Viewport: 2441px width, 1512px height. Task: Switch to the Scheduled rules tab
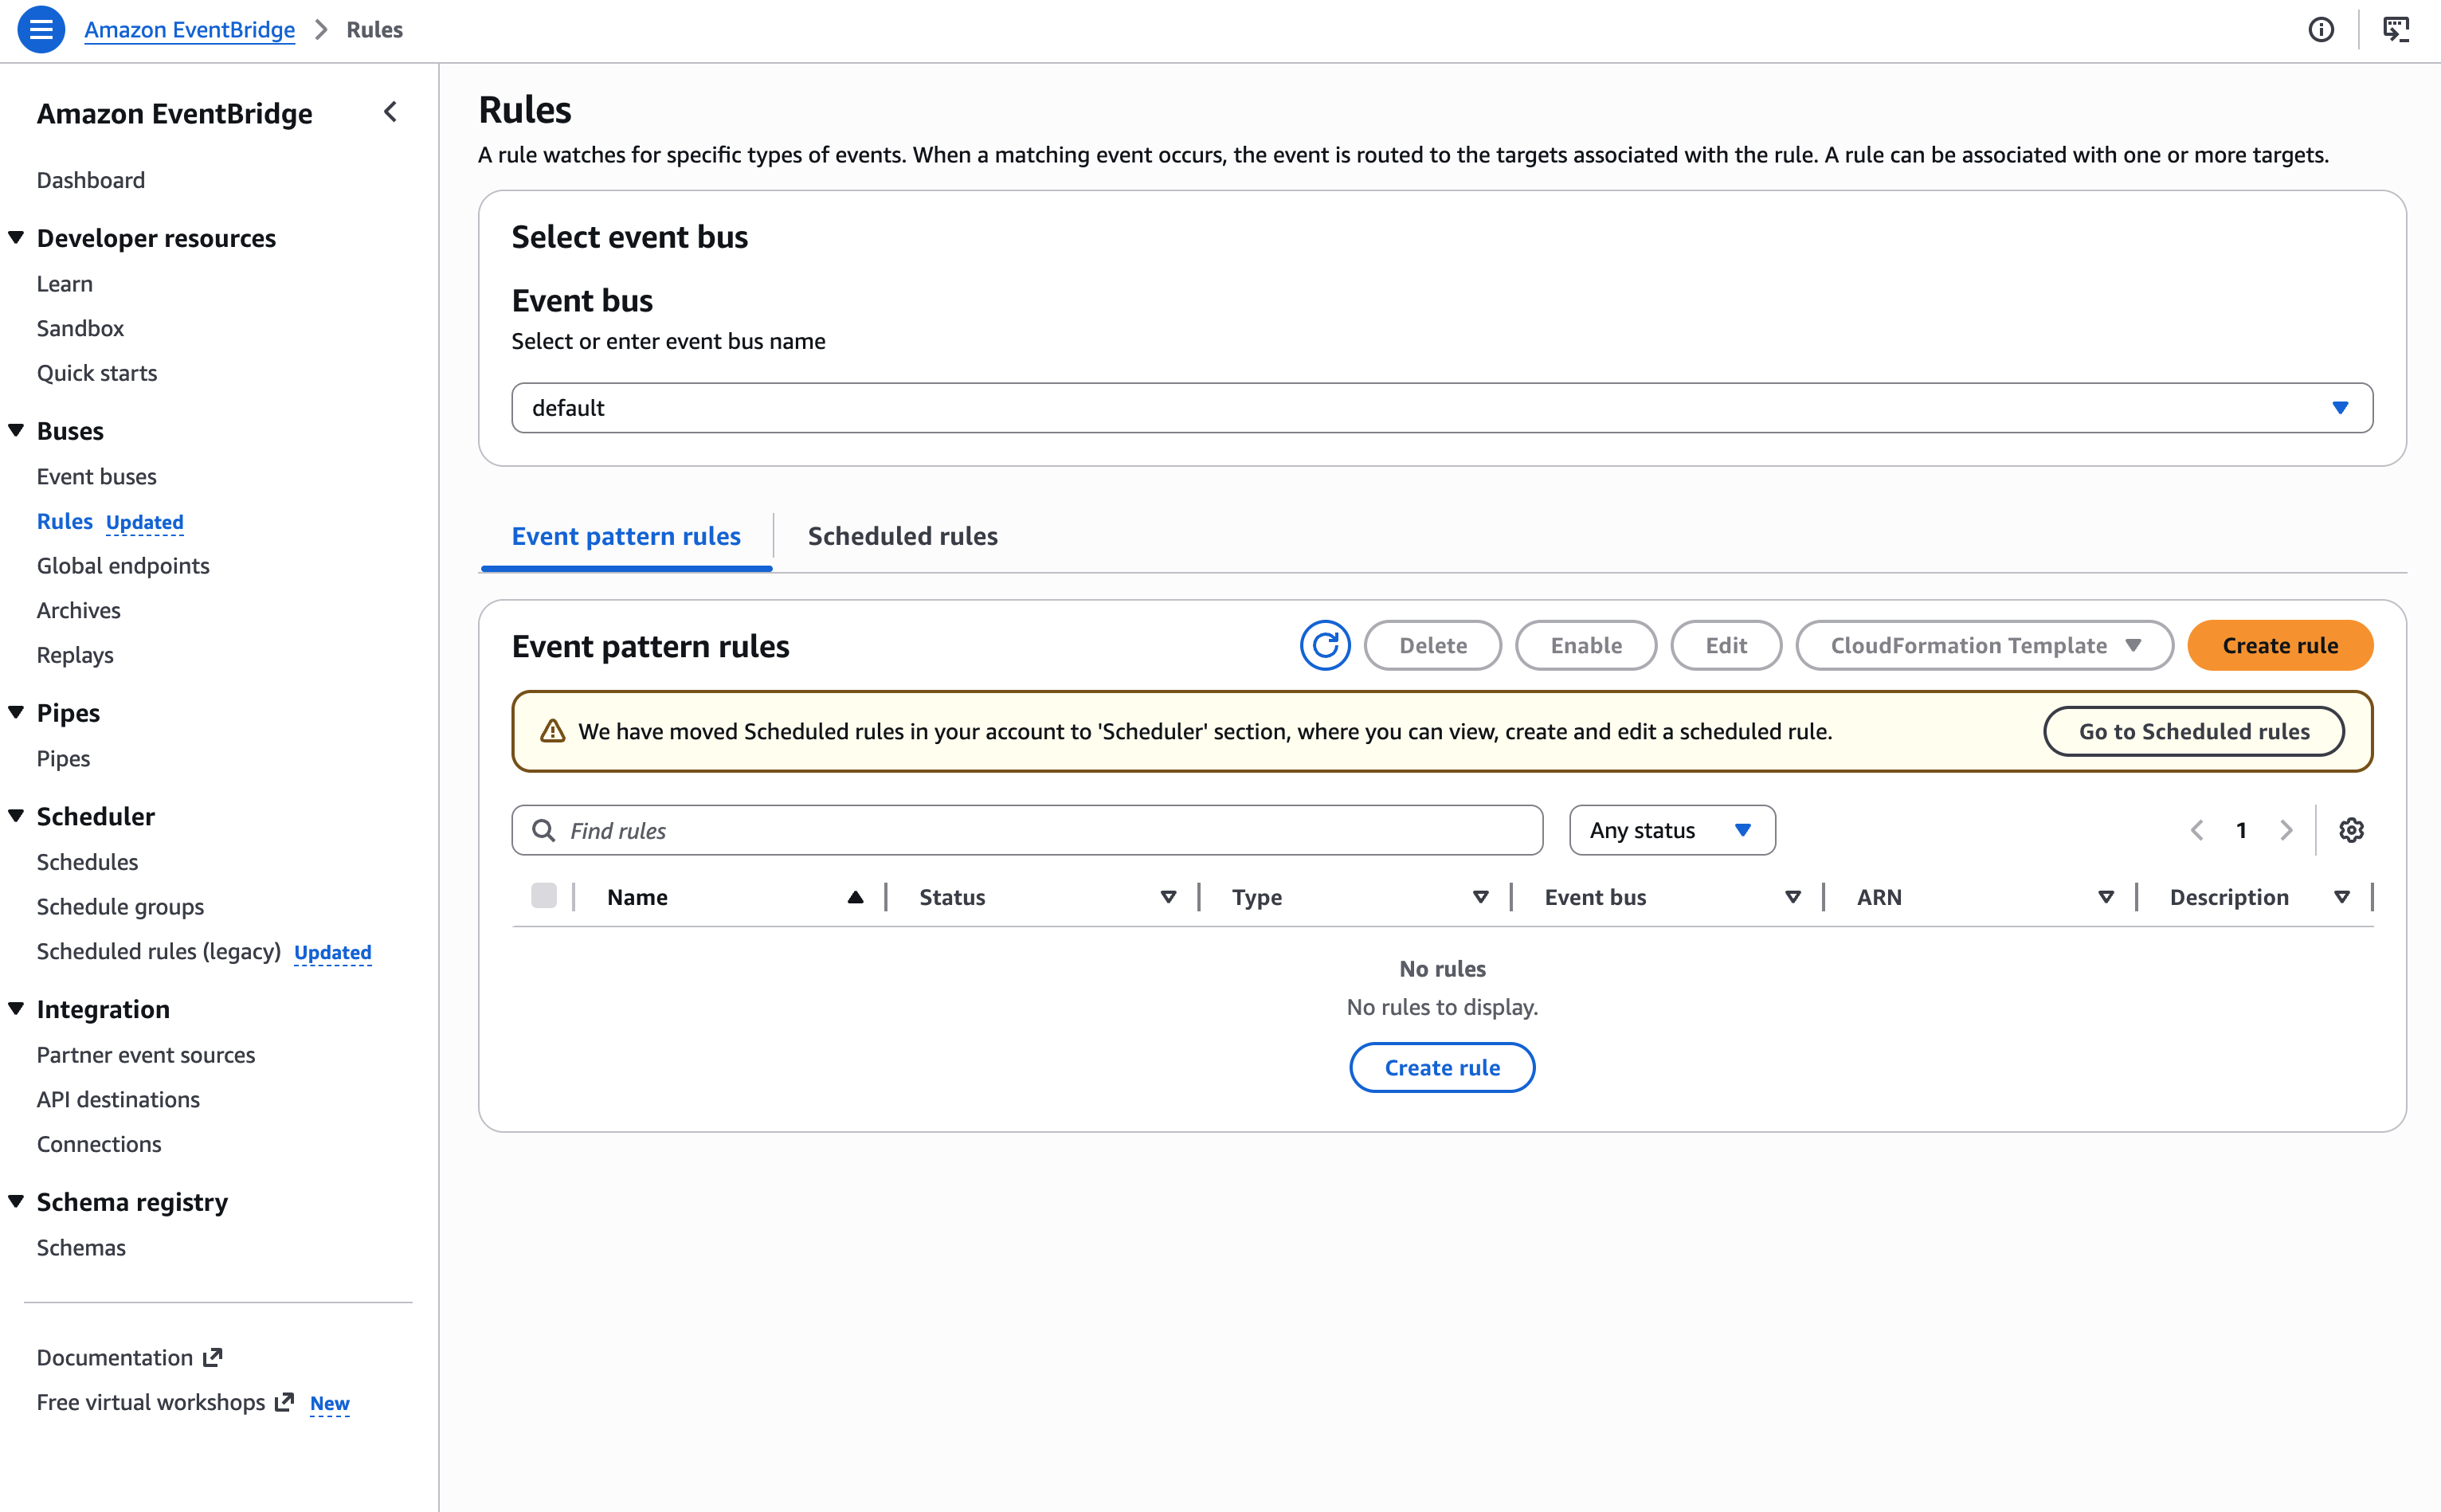902,536
